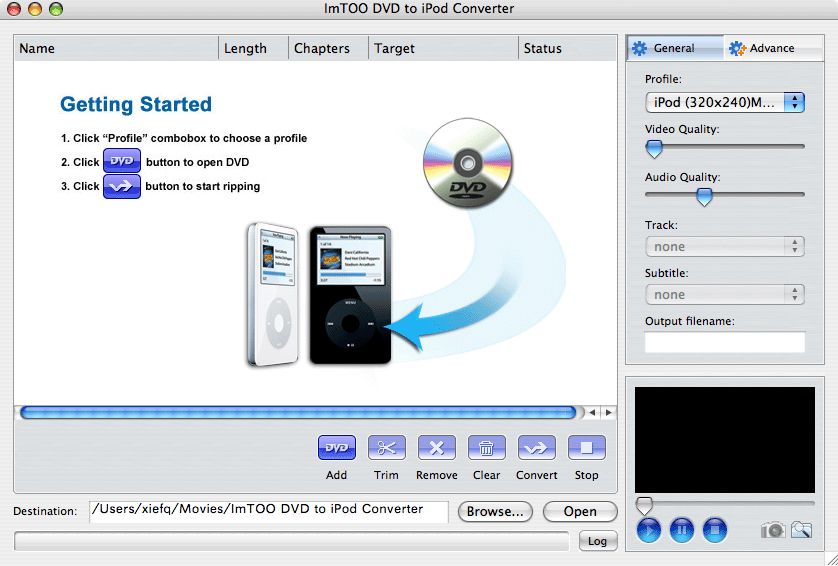Switch to the Advance tab
838x566 pixels.
[773, 48]
